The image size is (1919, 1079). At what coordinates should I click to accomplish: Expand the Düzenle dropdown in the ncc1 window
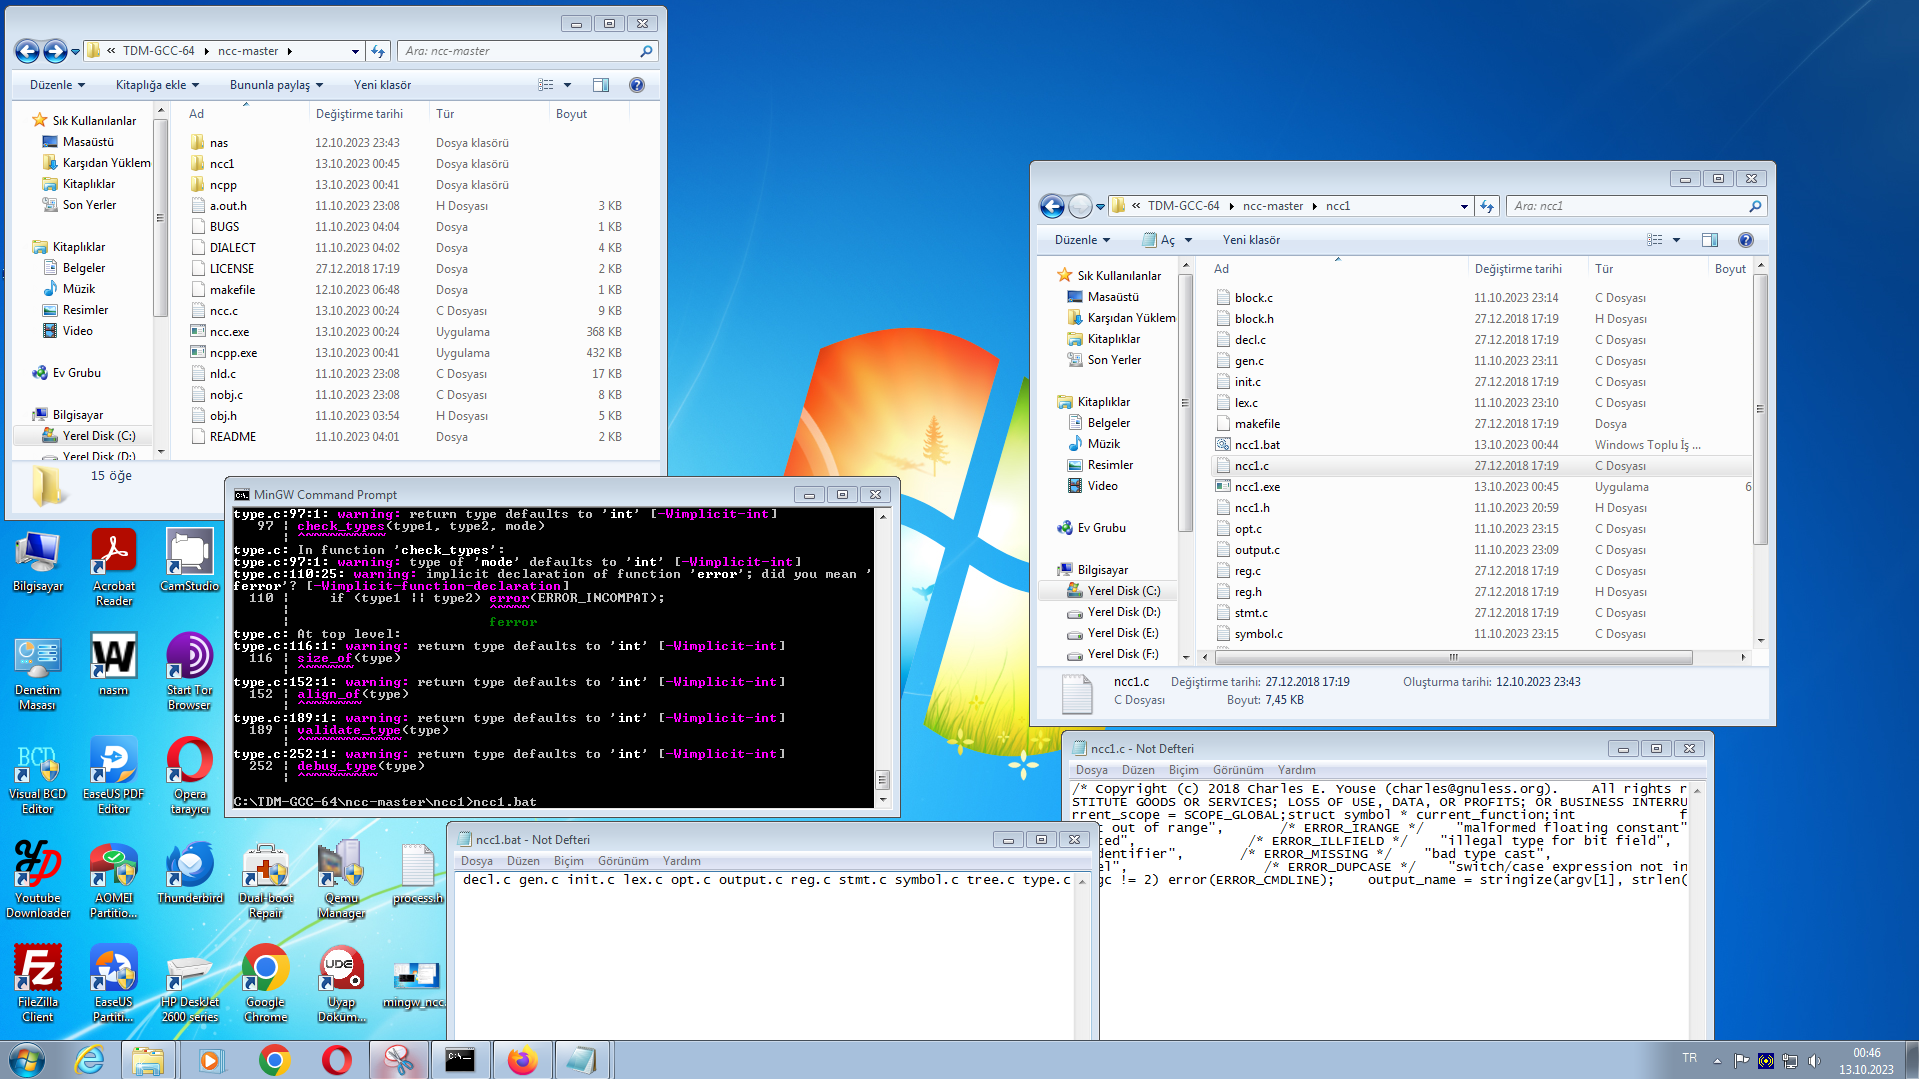pos(1082,240)
